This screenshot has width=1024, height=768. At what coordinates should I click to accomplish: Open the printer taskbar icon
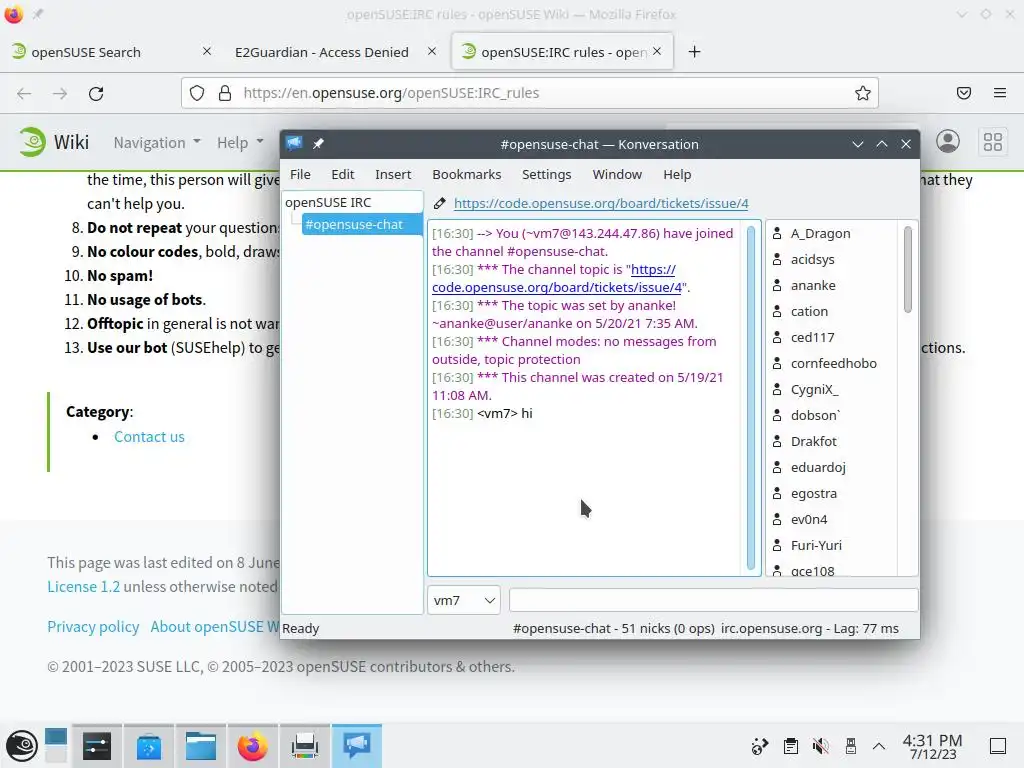pyautogui.click(x=304, y=746)
